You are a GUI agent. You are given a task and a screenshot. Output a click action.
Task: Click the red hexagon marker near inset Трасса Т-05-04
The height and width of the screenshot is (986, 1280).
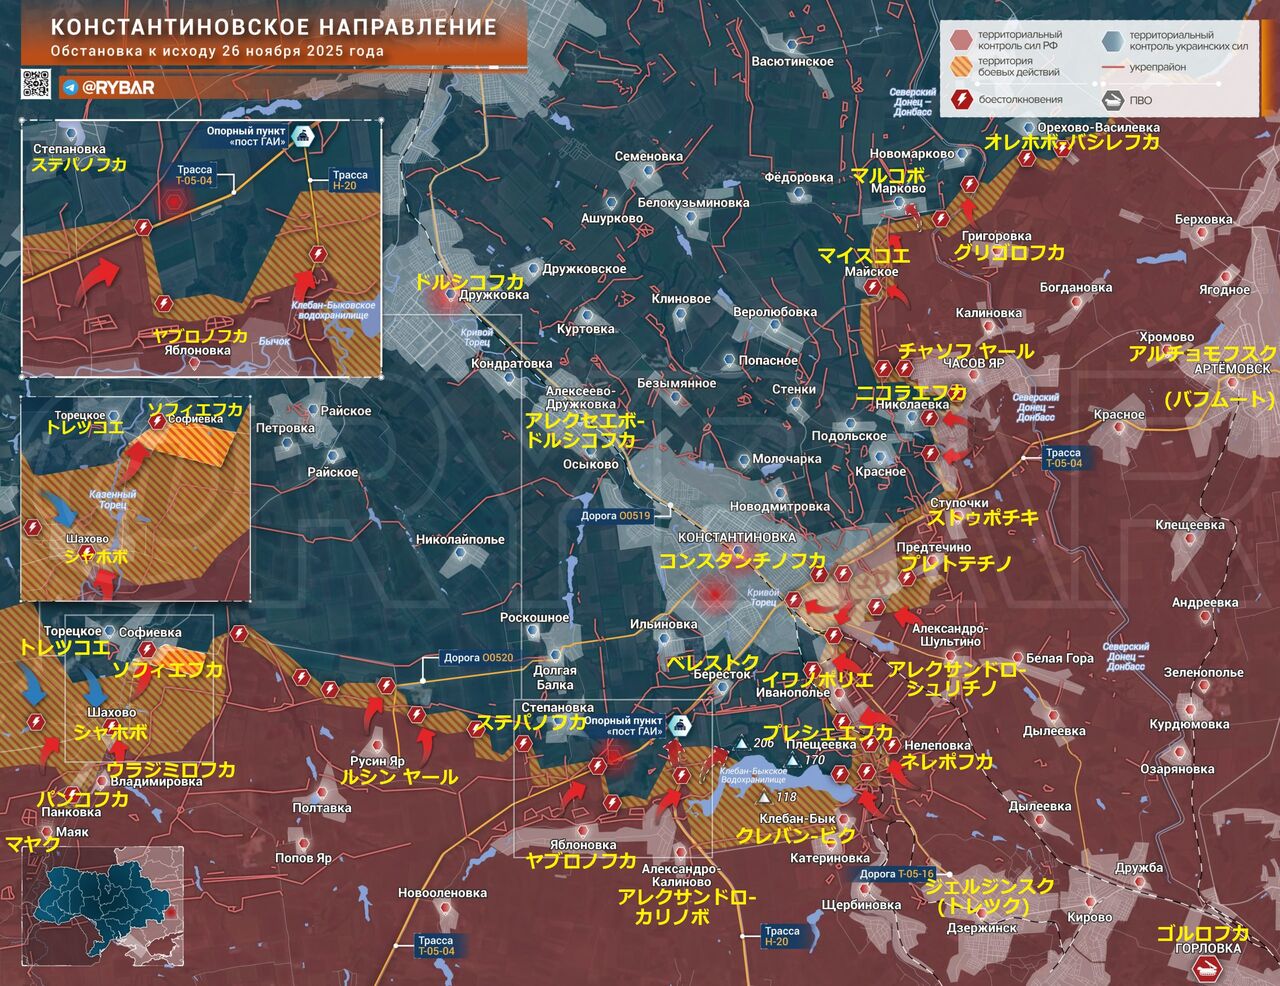(175, 201)
